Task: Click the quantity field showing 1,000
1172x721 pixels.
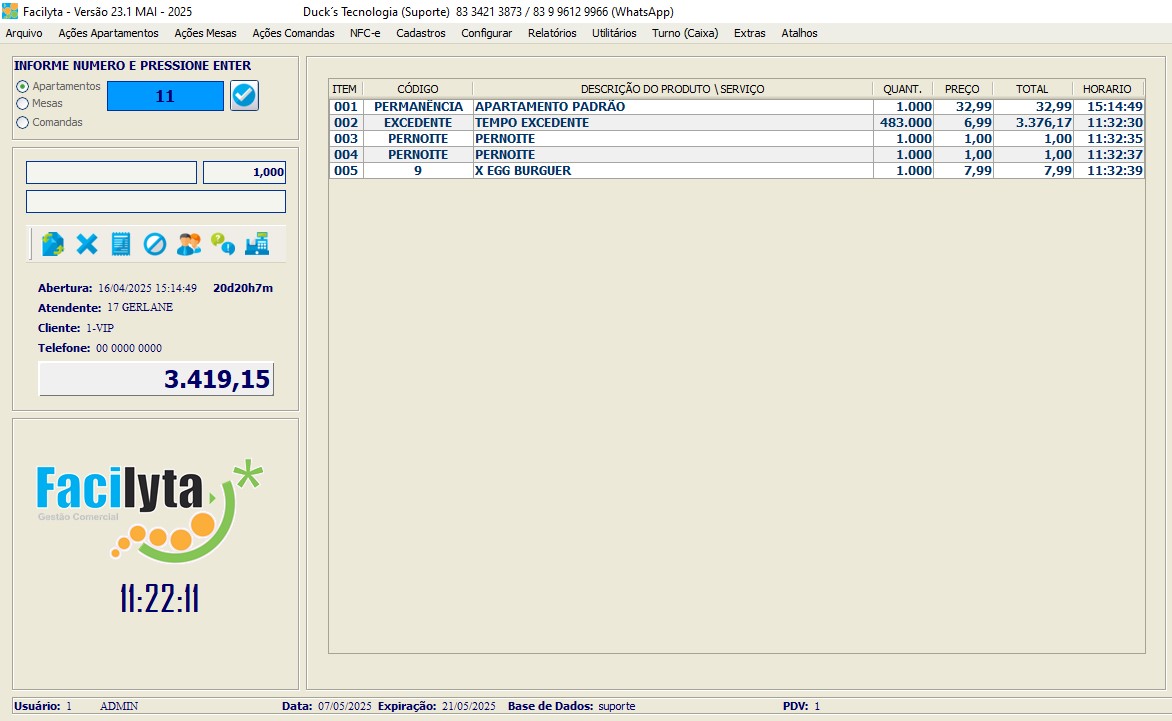Action: [244, 172]
